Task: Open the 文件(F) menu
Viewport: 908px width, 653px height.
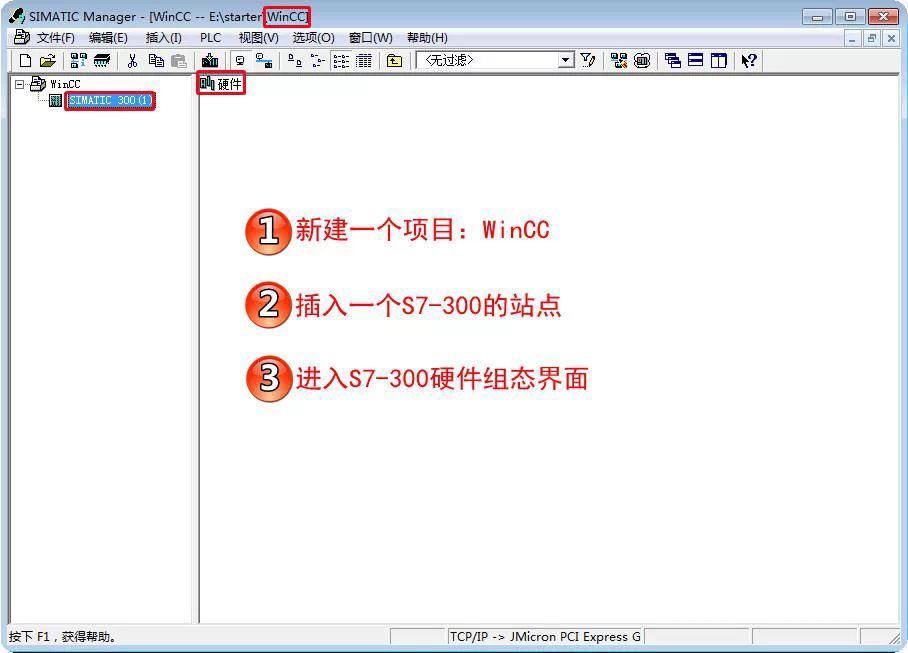Action: coord(56,38)
